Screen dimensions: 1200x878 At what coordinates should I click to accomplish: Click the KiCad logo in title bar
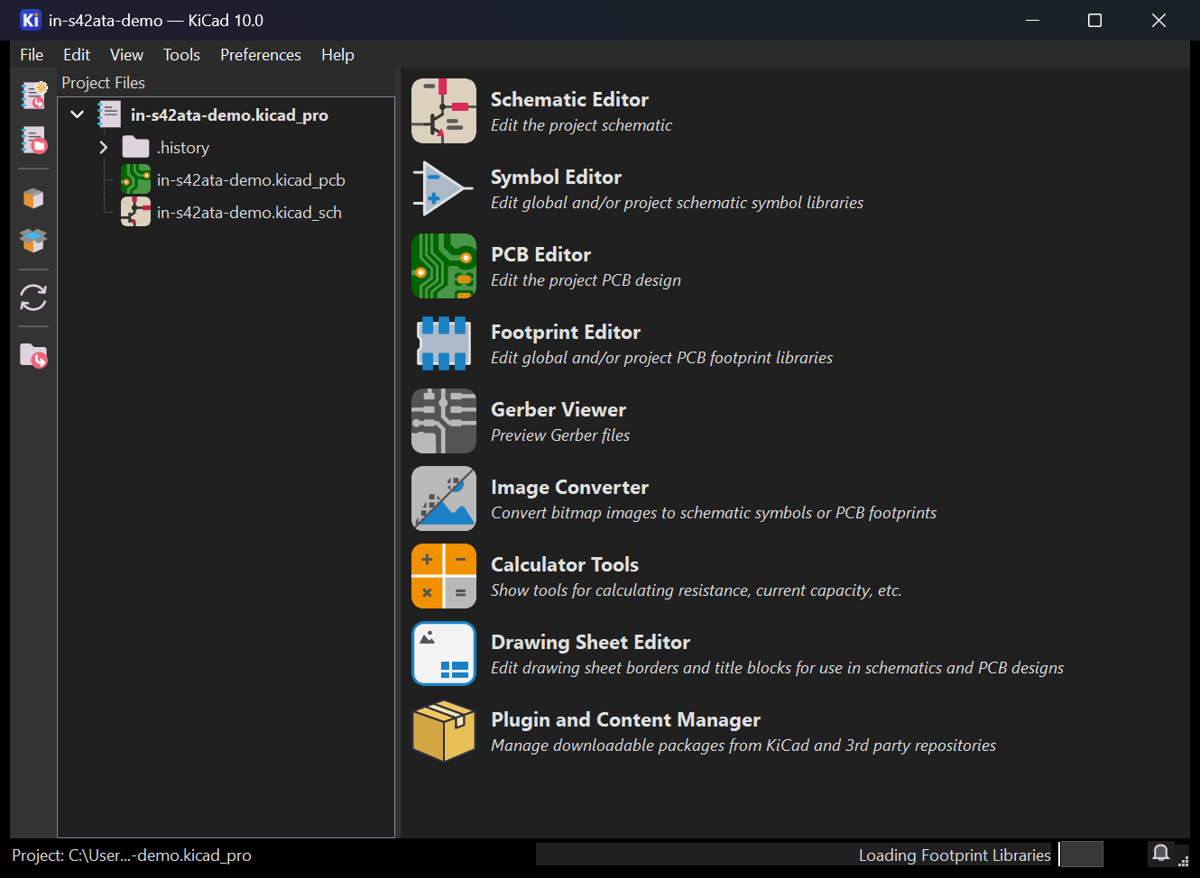click(30, 20)
